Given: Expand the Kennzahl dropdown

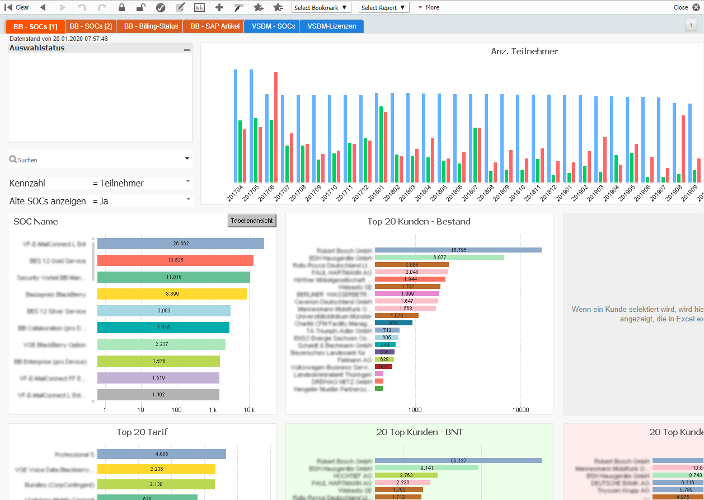Looking at the screenshot, I should [x=187, y=183].
